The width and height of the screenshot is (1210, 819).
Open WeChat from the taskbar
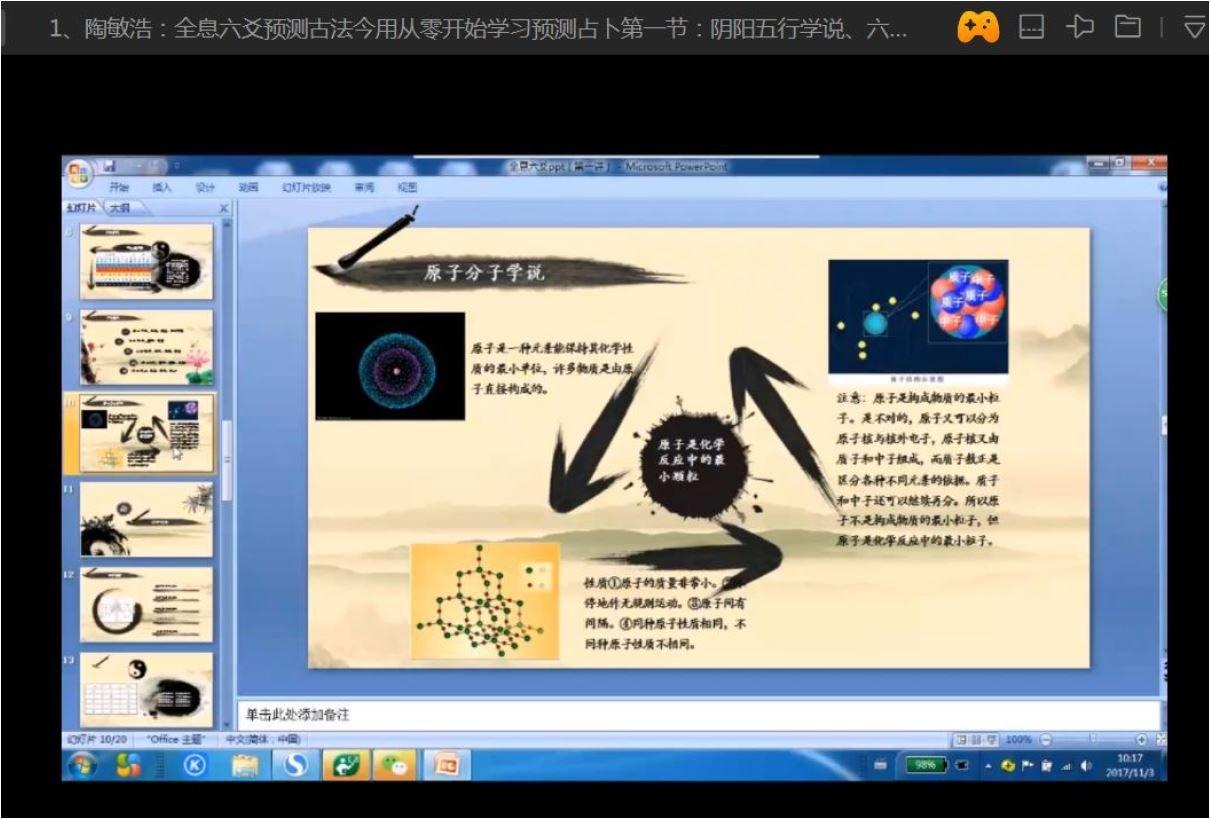395,765
